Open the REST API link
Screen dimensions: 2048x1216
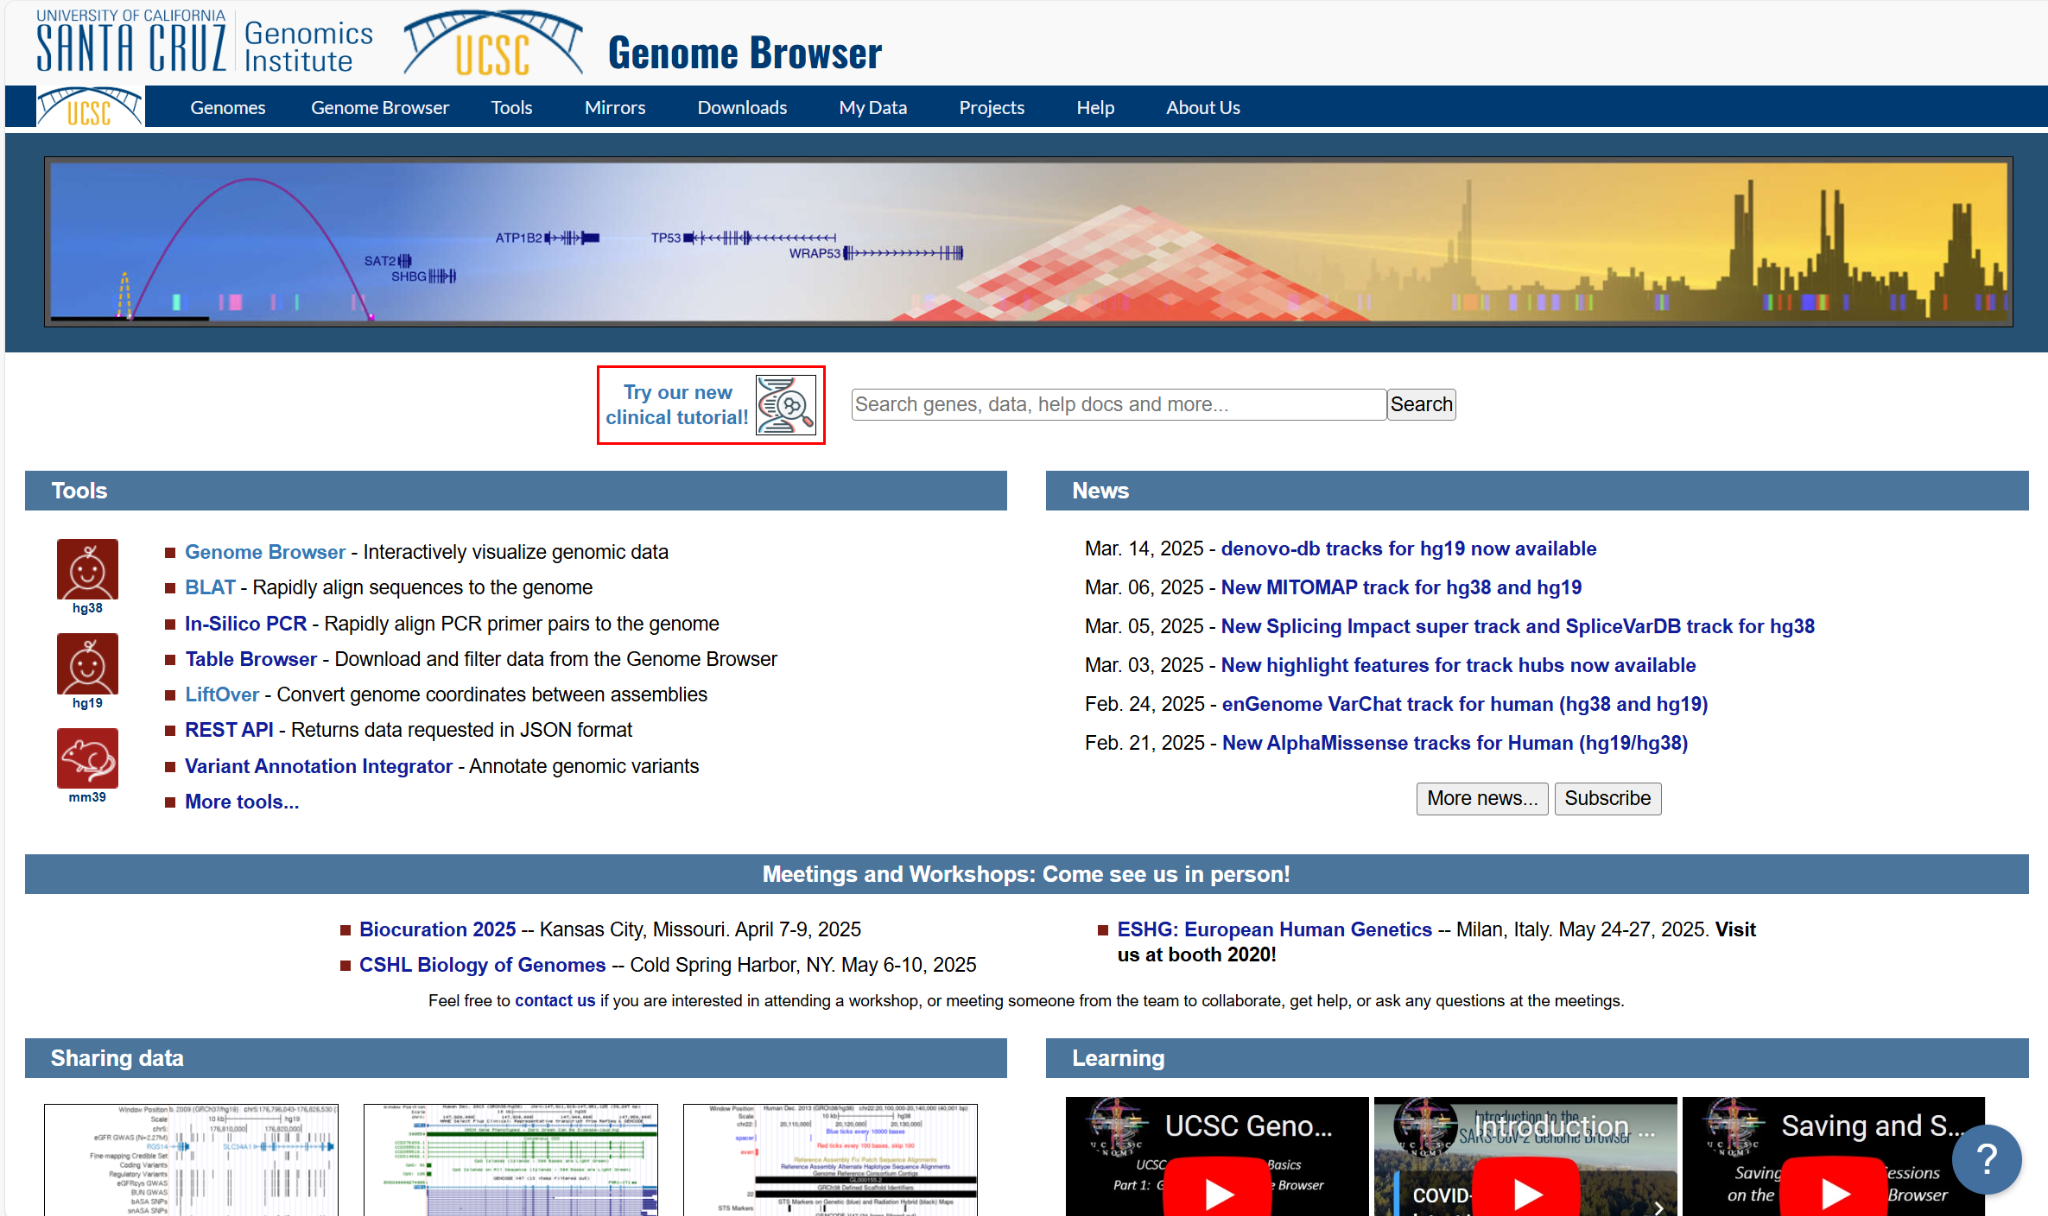[x=229, y=730]
